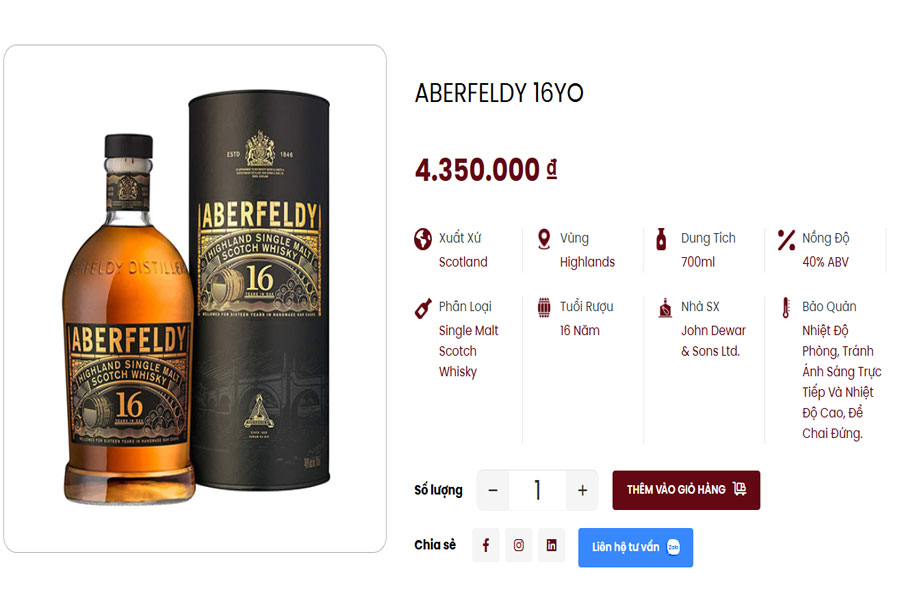Click the pin icon next to Phân Loại
This screenshot has width=900, height=600.
click(421, 307)
